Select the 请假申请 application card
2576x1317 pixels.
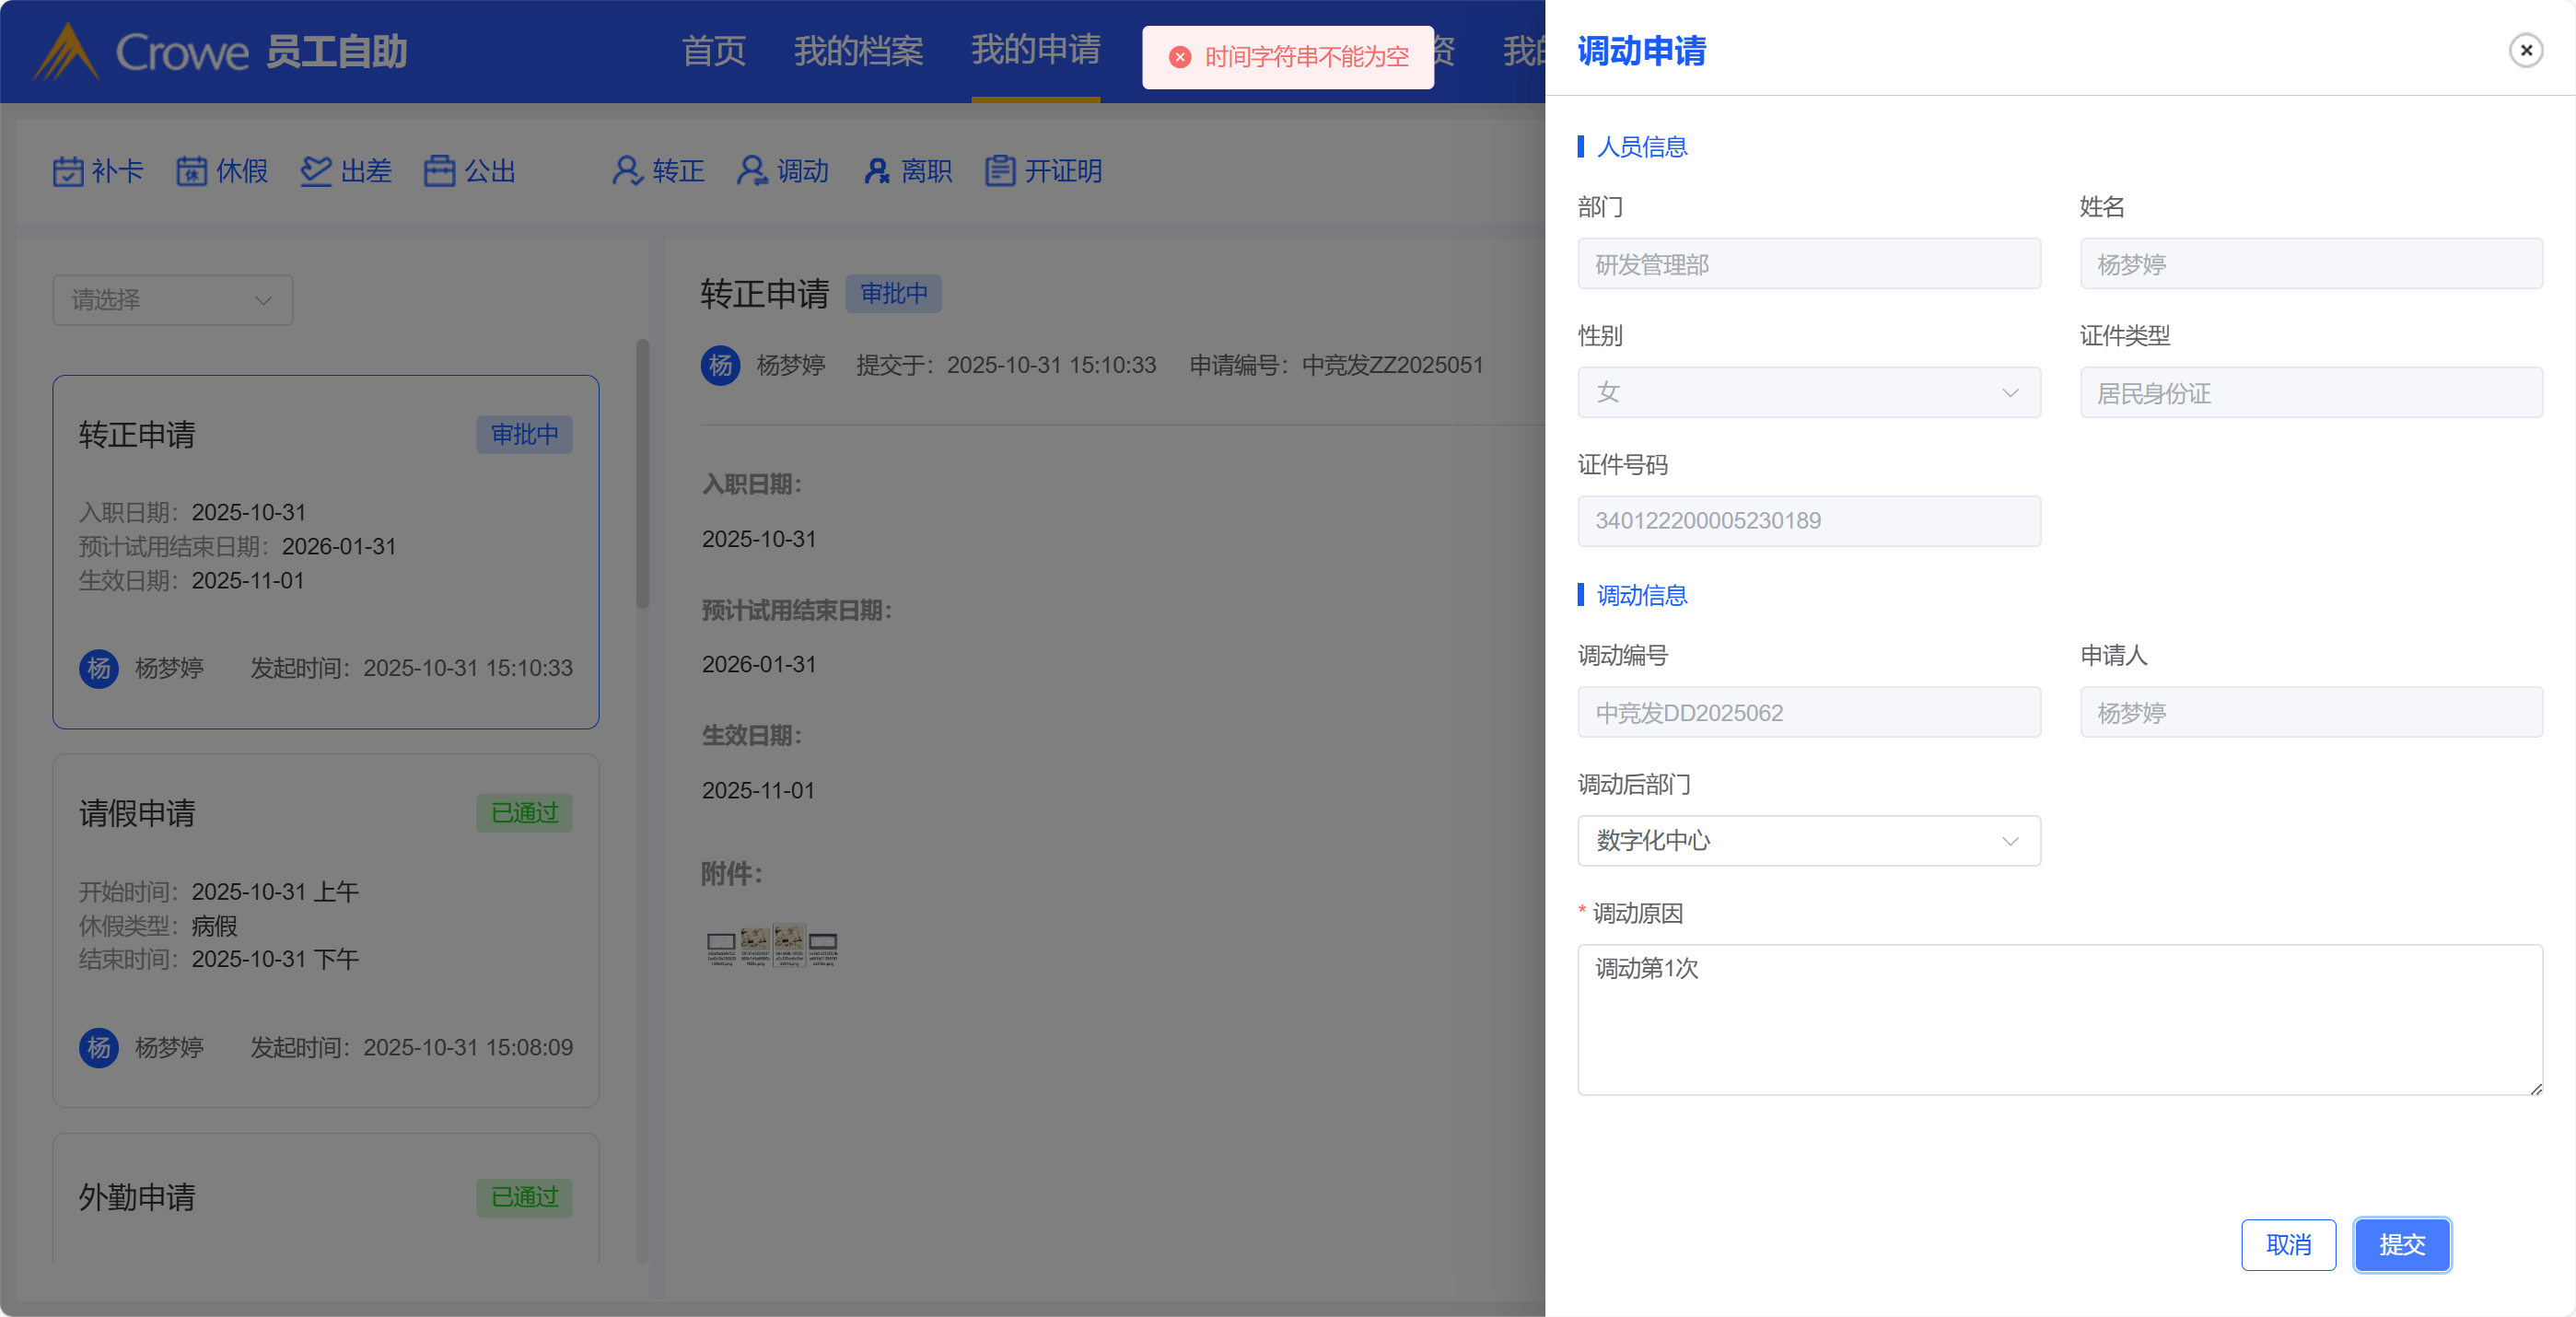point(325,930)
